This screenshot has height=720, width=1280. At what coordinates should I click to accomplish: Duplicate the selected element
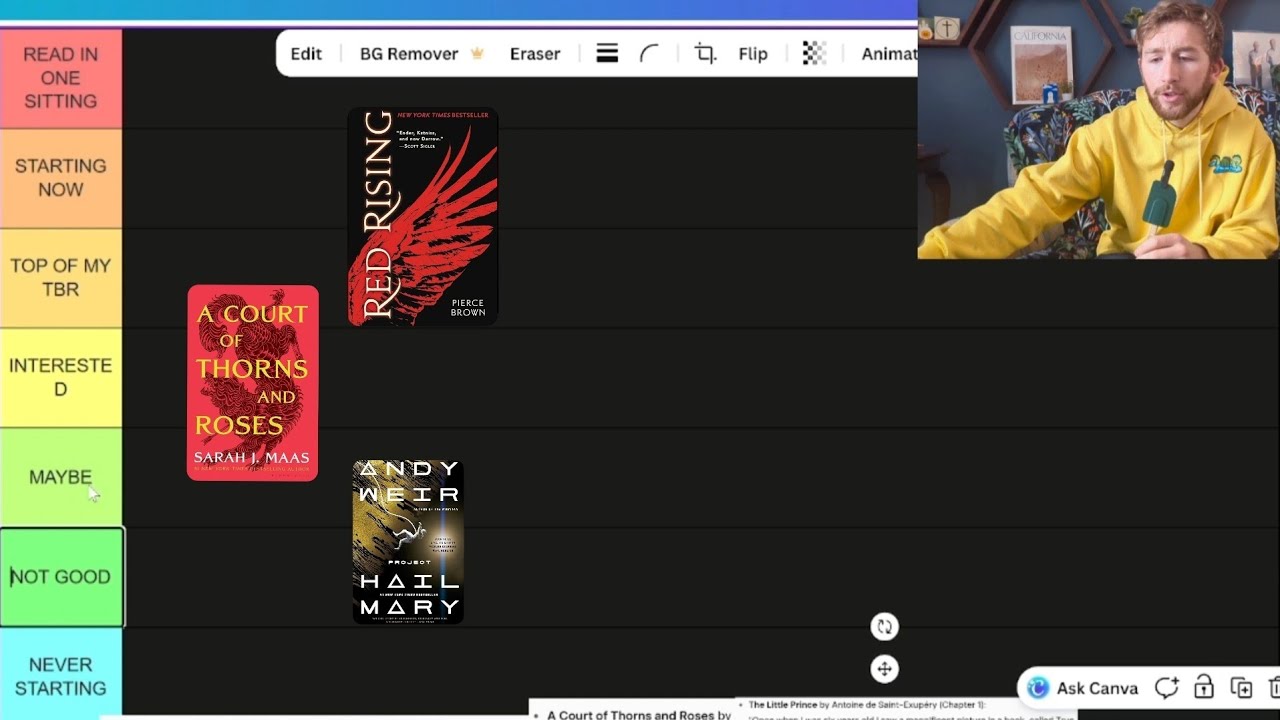tap(1241, 688)
